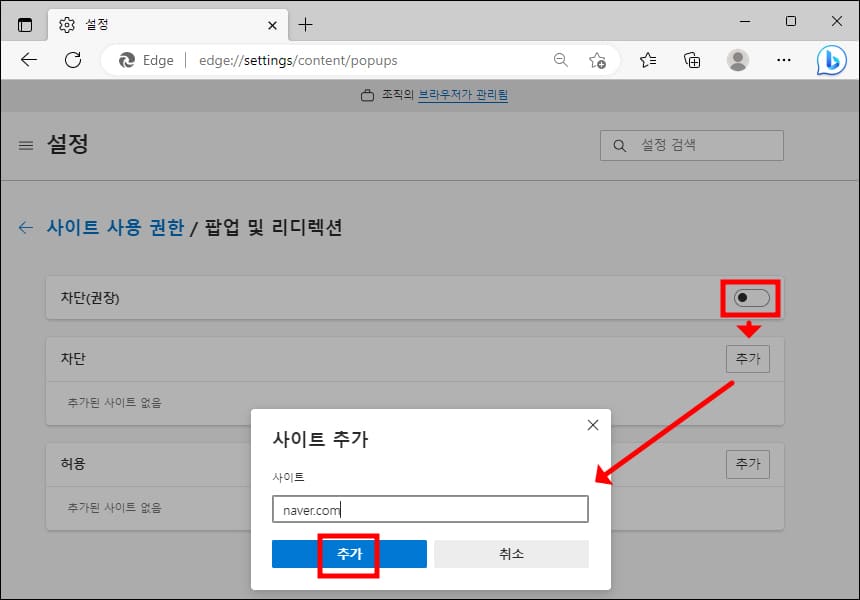Click 취소 to cancel site addition
This screenshot has width=860, height=600.
(511, 553)
